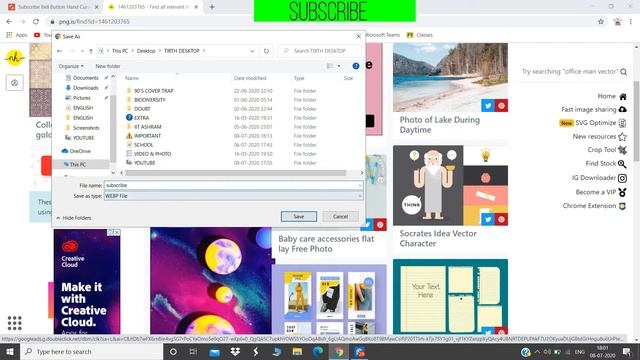This screenshot has width=640, height=360.
Task: Open the SVG Optimize link
Action: (x=593, y=123)
